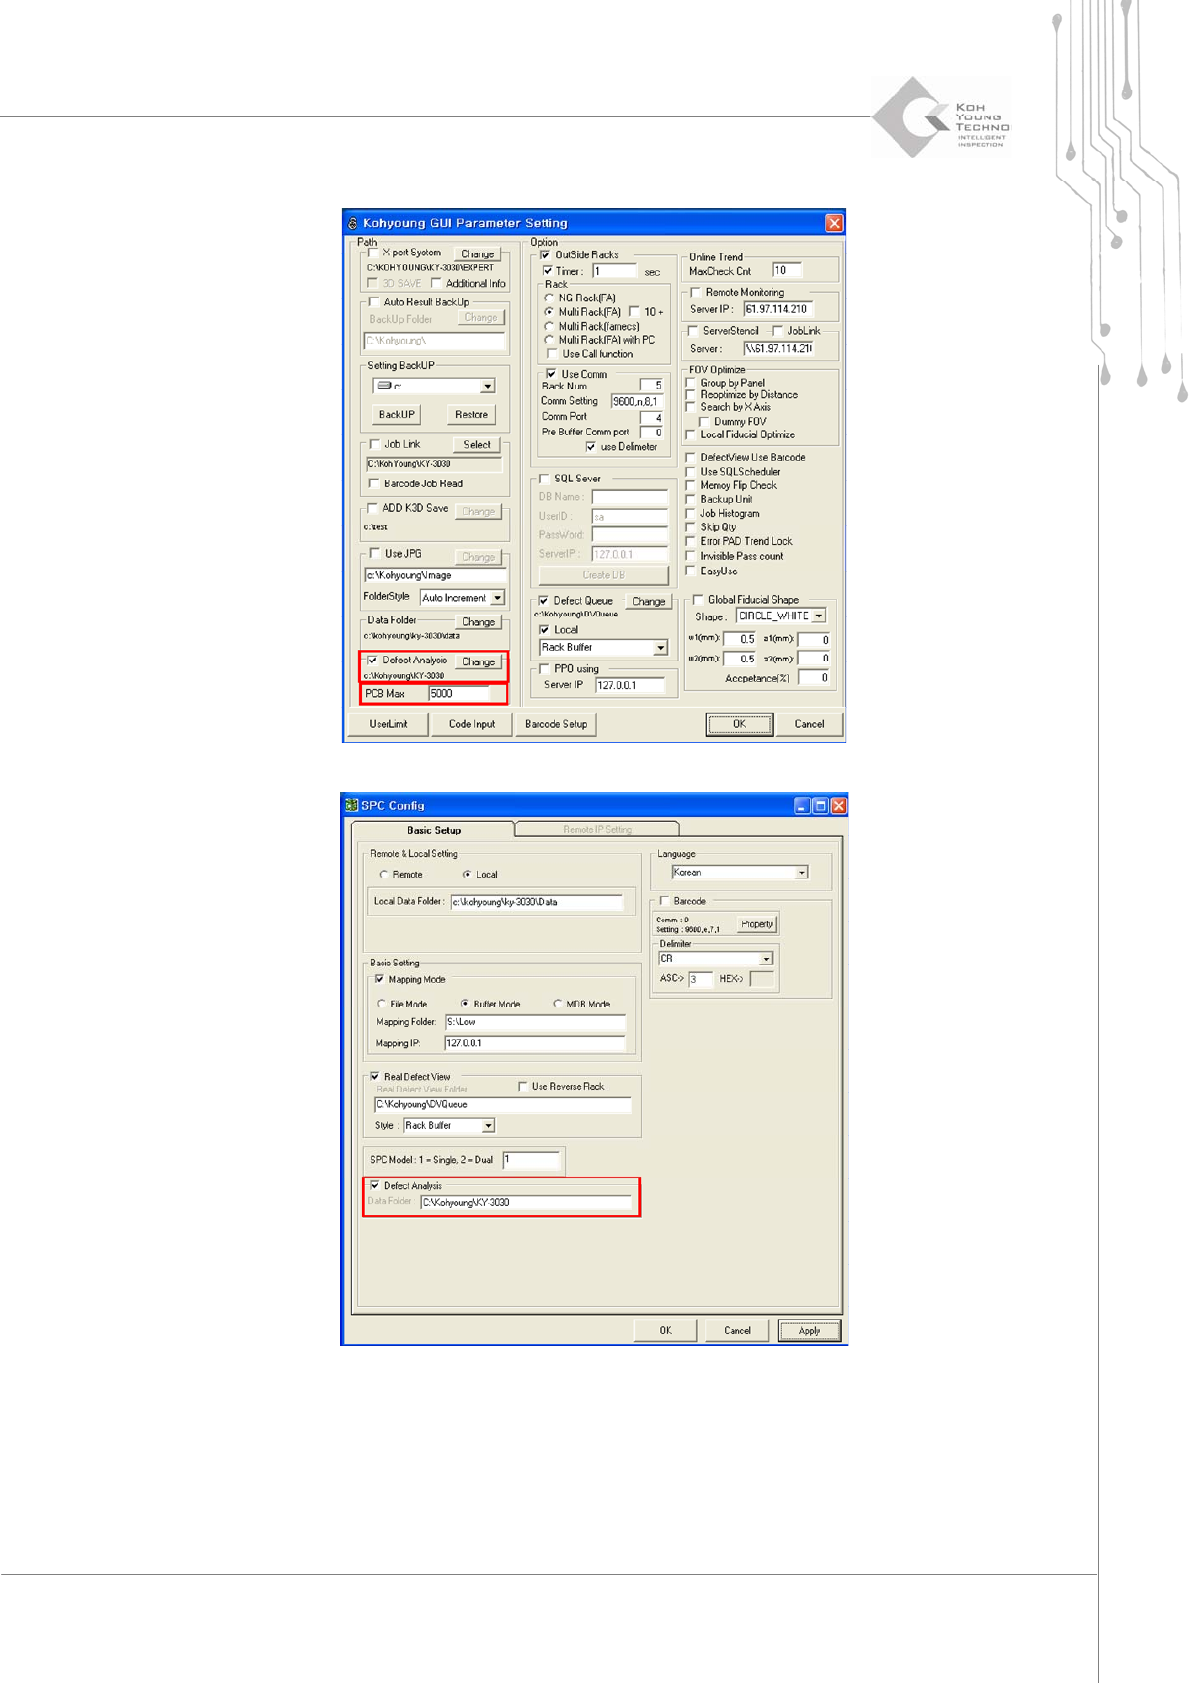Image resolution: width=1190 pixels, height=1683 pixels.
Task: Select the MDB Mode radio button
Action: pos(558,1004)
